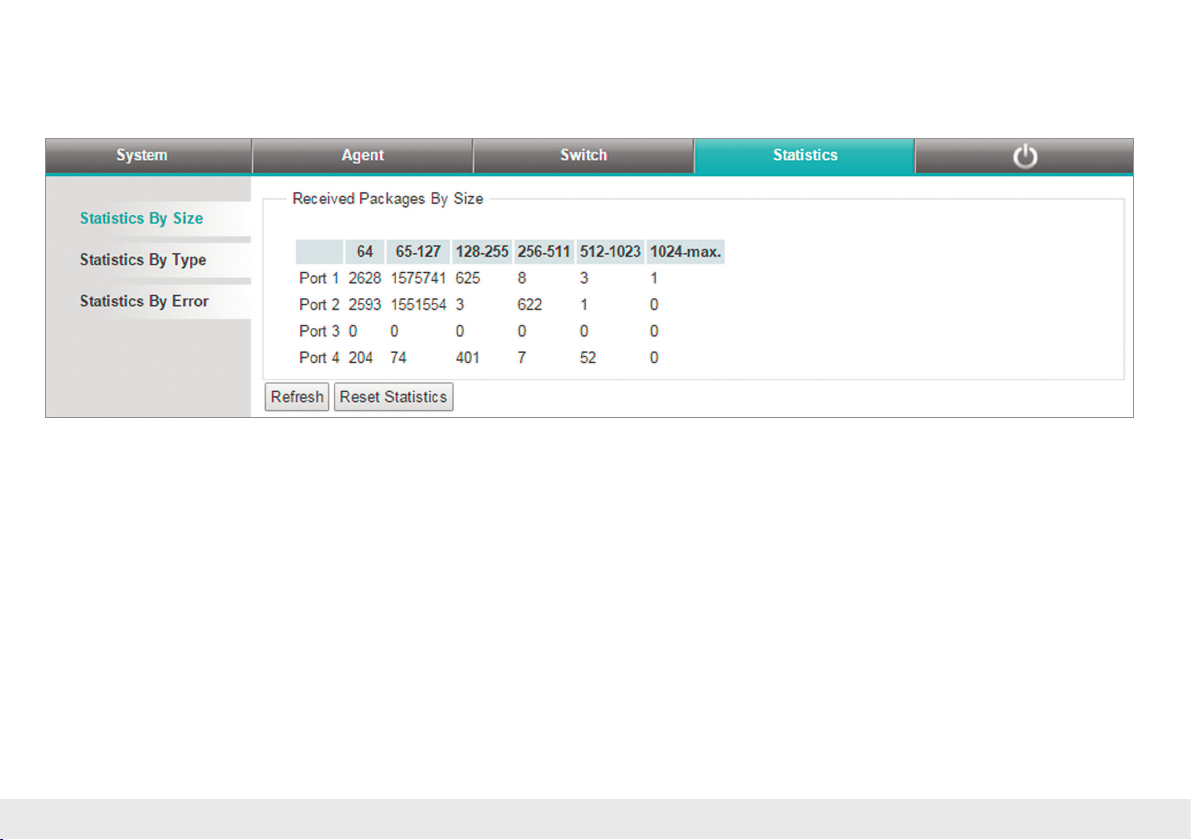Click Port 1's 1024-max. value '1'
1192x840 pixels.
654,278
